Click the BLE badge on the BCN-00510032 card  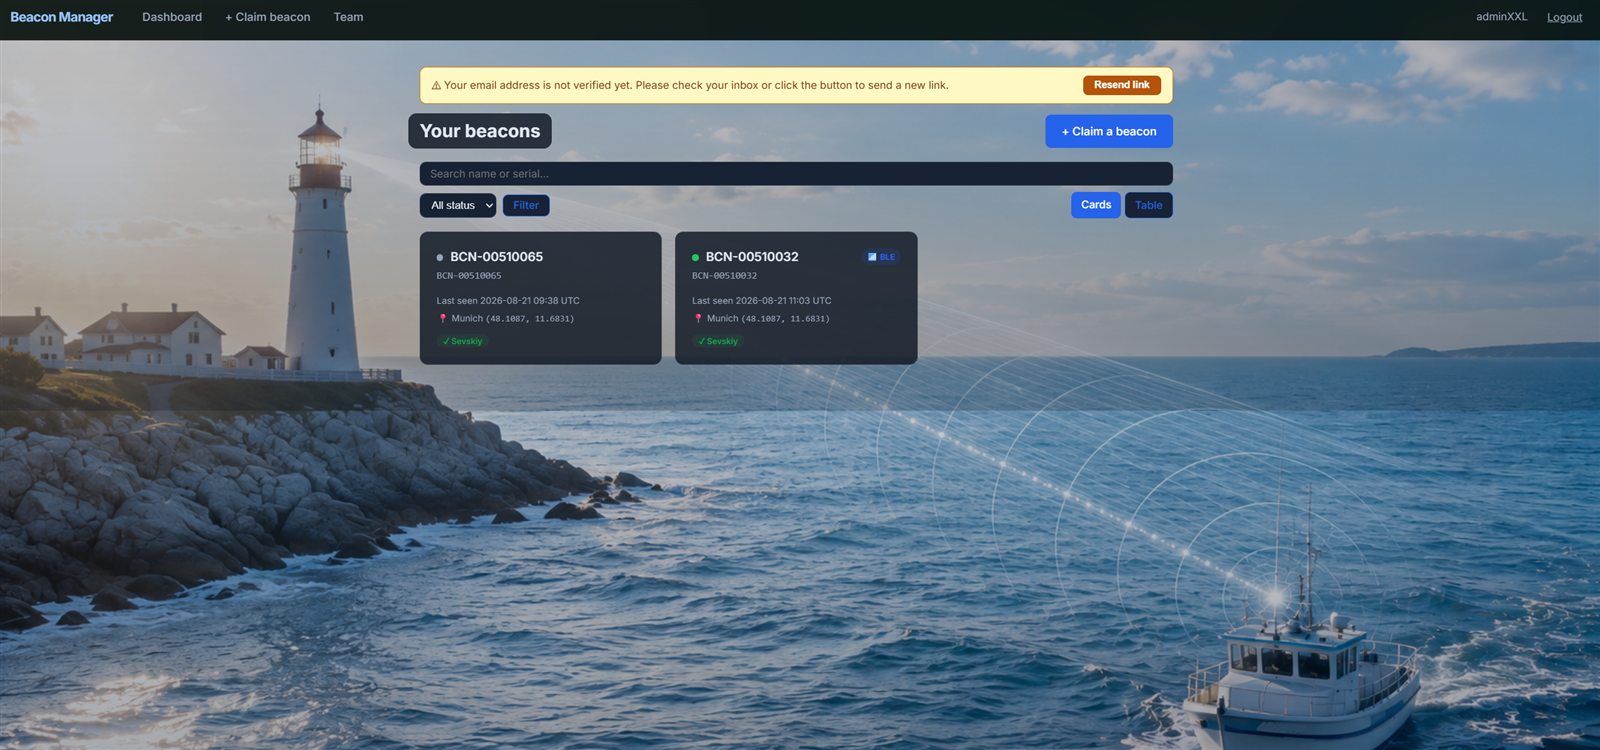[x=881, y=257]
